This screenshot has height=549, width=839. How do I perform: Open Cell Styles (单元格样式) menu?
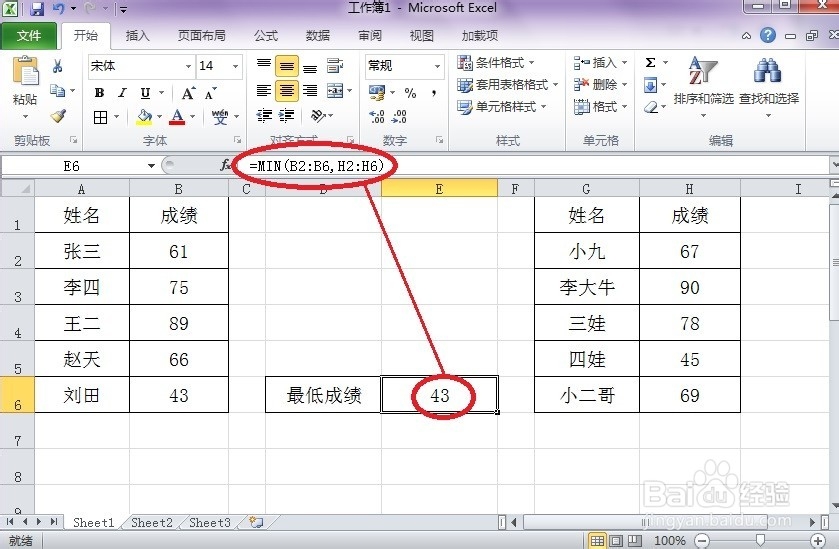tap(501, 106)
